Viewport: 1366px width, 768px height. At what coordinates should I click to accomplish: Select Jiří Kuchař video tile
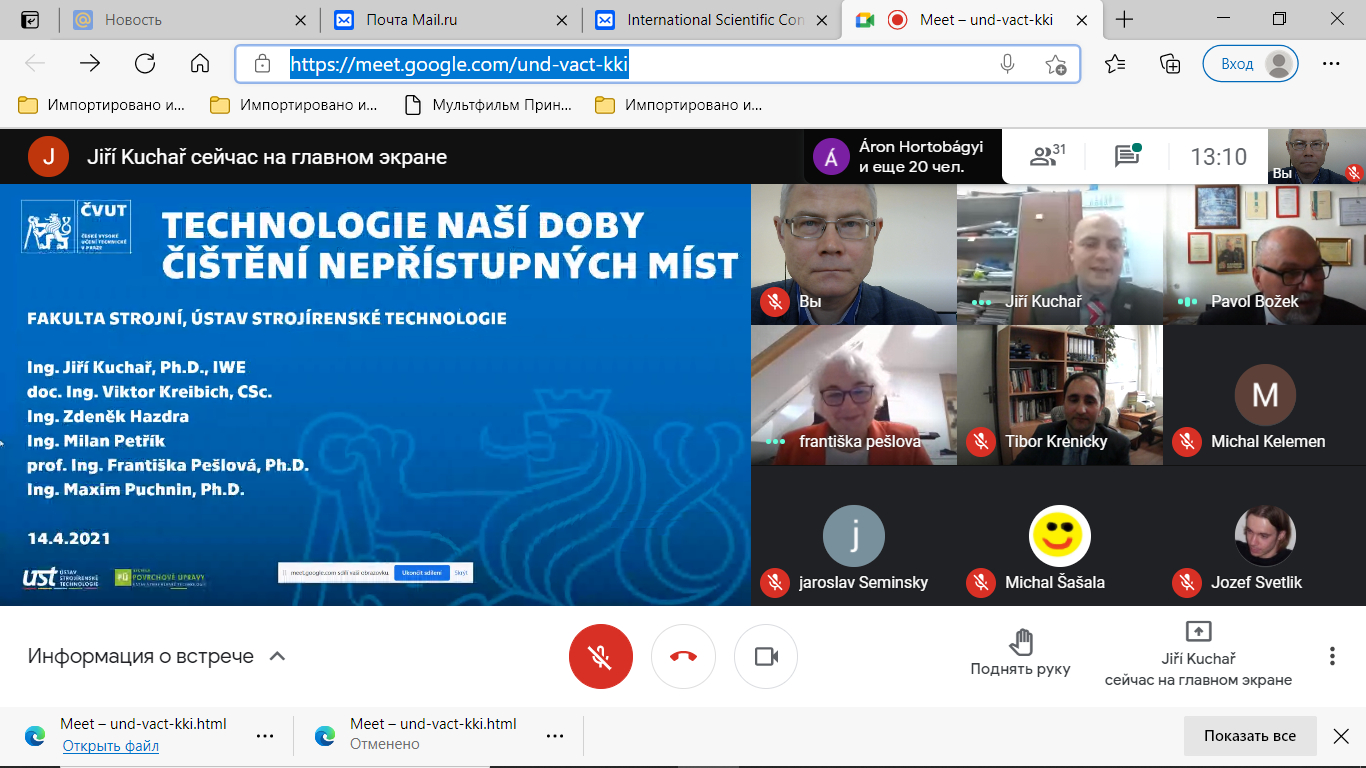click(x=1060, y=254)
